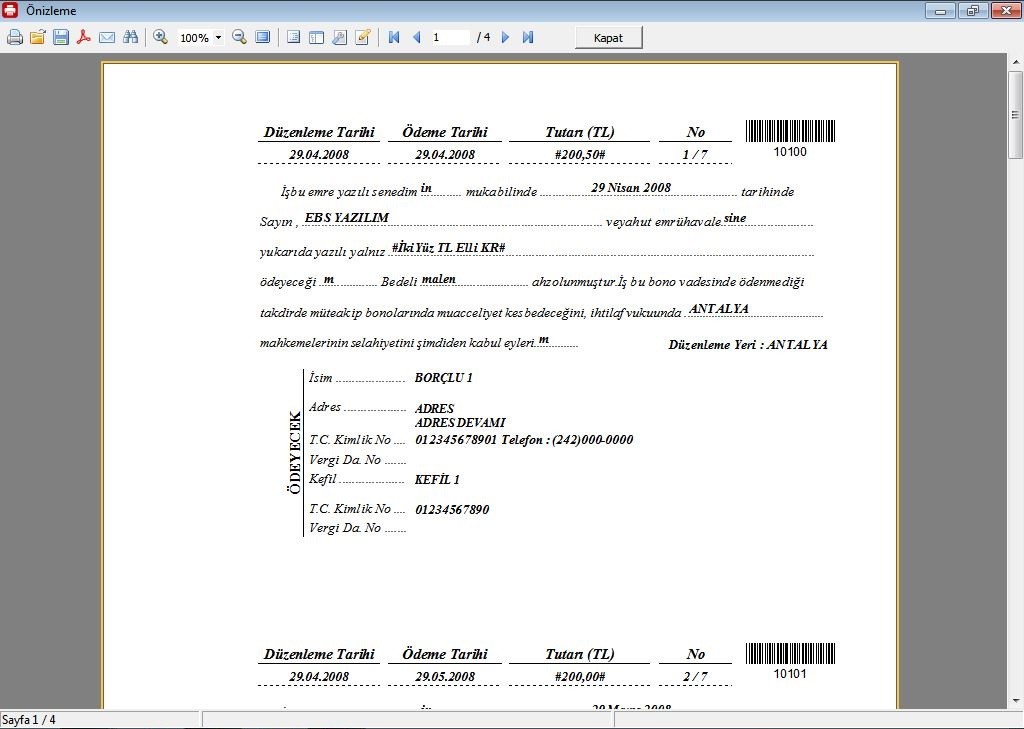Click the amount text #200,50#
Image resolution: width=1024 pixels, height=729 pixels.
pyautogui.click(x=580, y=155)
